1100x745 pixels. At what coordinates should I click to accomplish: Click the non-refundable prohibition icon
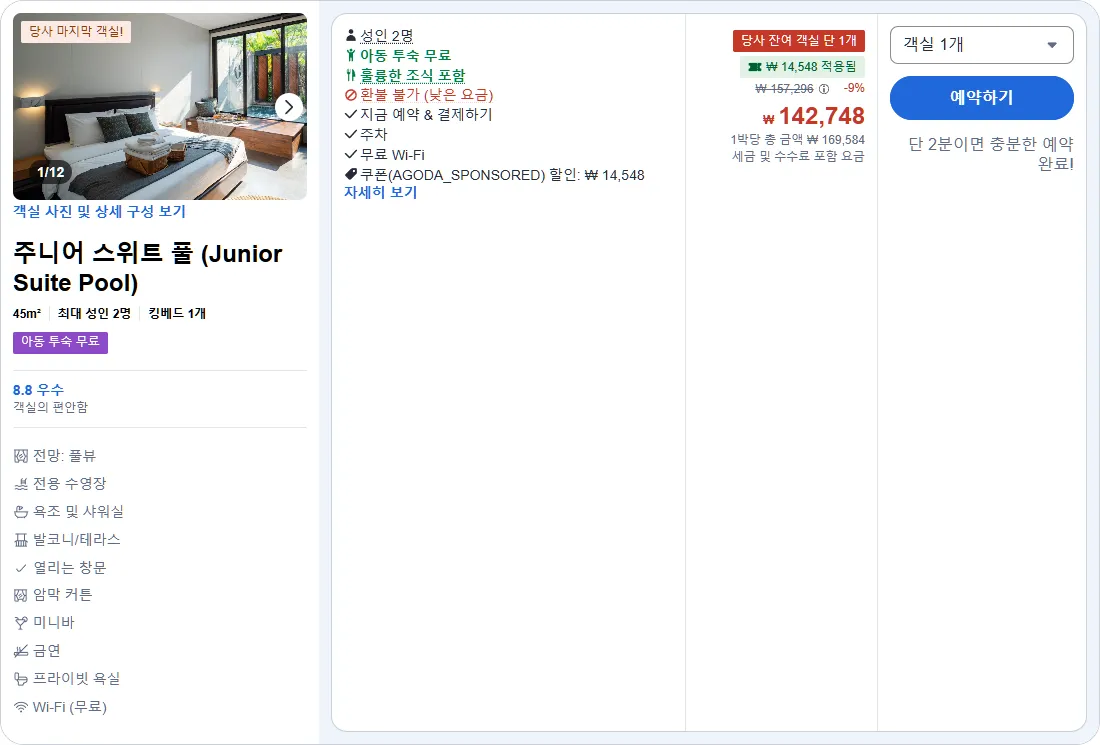click(351, 95)
